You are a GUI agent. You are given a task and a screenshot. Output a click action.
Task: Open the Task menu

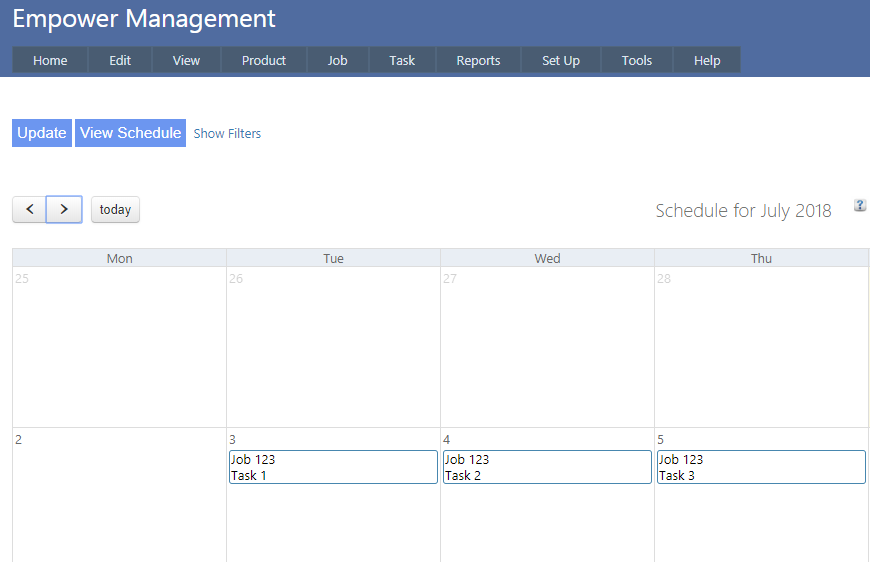(402, 60)
